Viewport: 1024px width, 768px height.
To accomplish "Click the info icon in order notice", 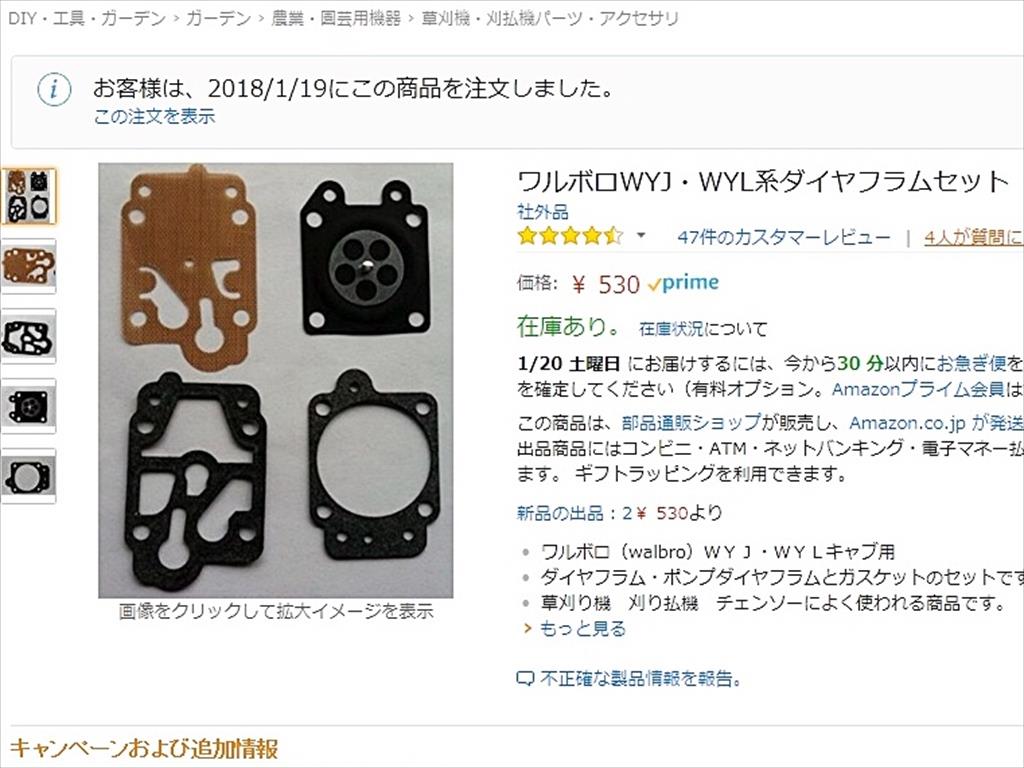I will click(x=54, y=89).
